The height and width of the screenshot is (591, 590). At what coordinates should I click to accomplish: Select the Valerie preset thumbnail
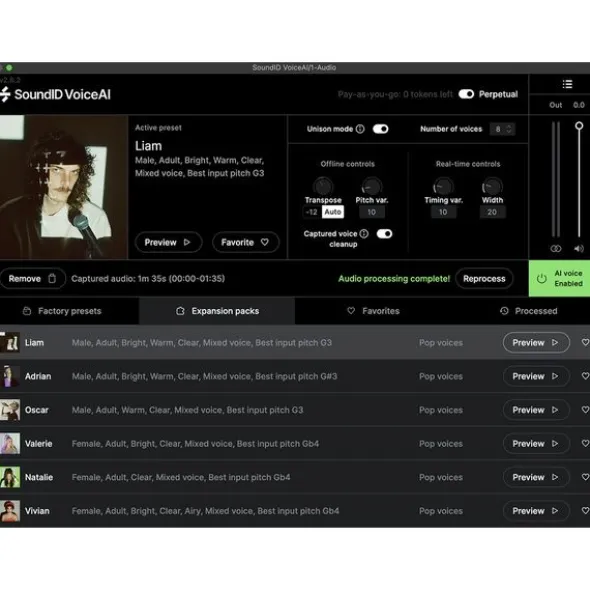coord(10,444)
